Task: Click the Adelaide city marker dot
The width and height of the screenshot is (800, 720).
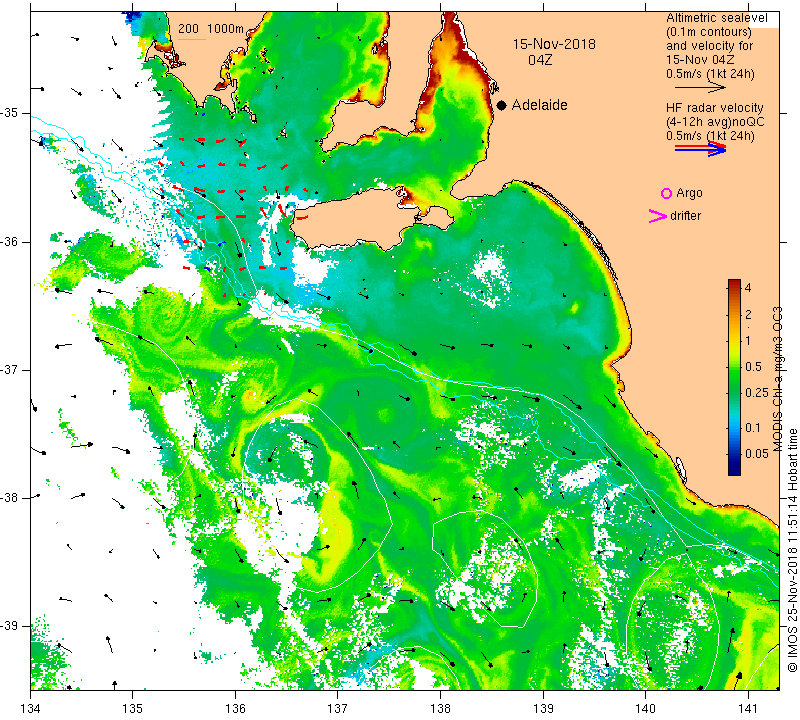Action: pyautogui.click(x=502, y=105)
